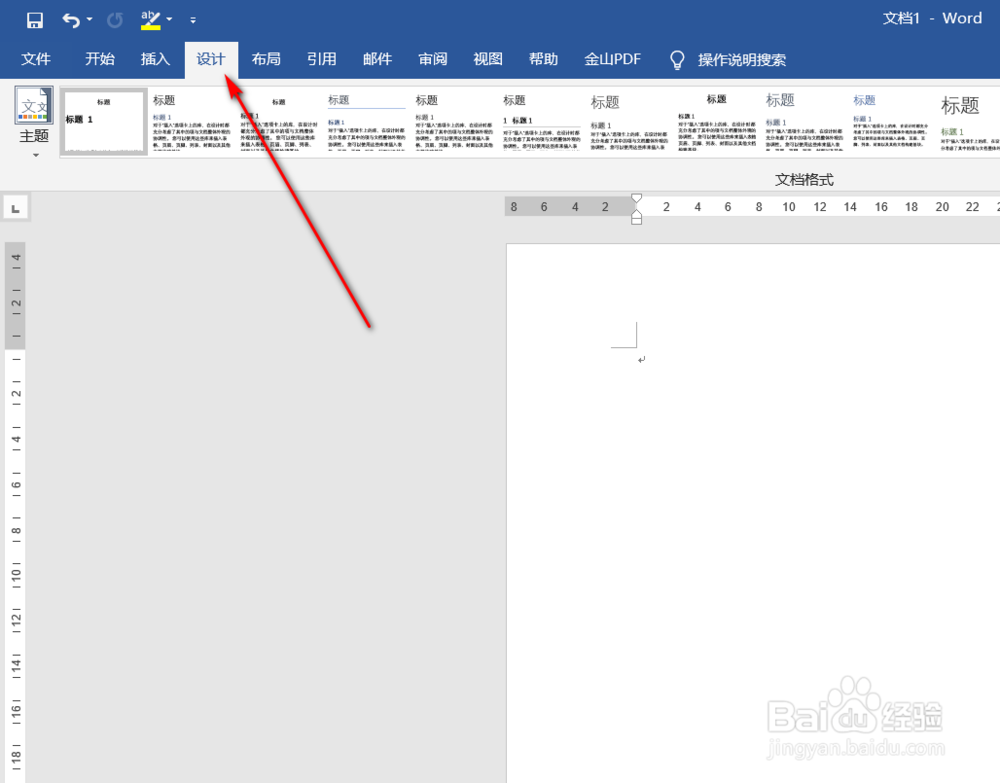Click the vertical ruler at mark 8
The height and width of the screenshot is (783, 1000).
(x=16, y=531)
